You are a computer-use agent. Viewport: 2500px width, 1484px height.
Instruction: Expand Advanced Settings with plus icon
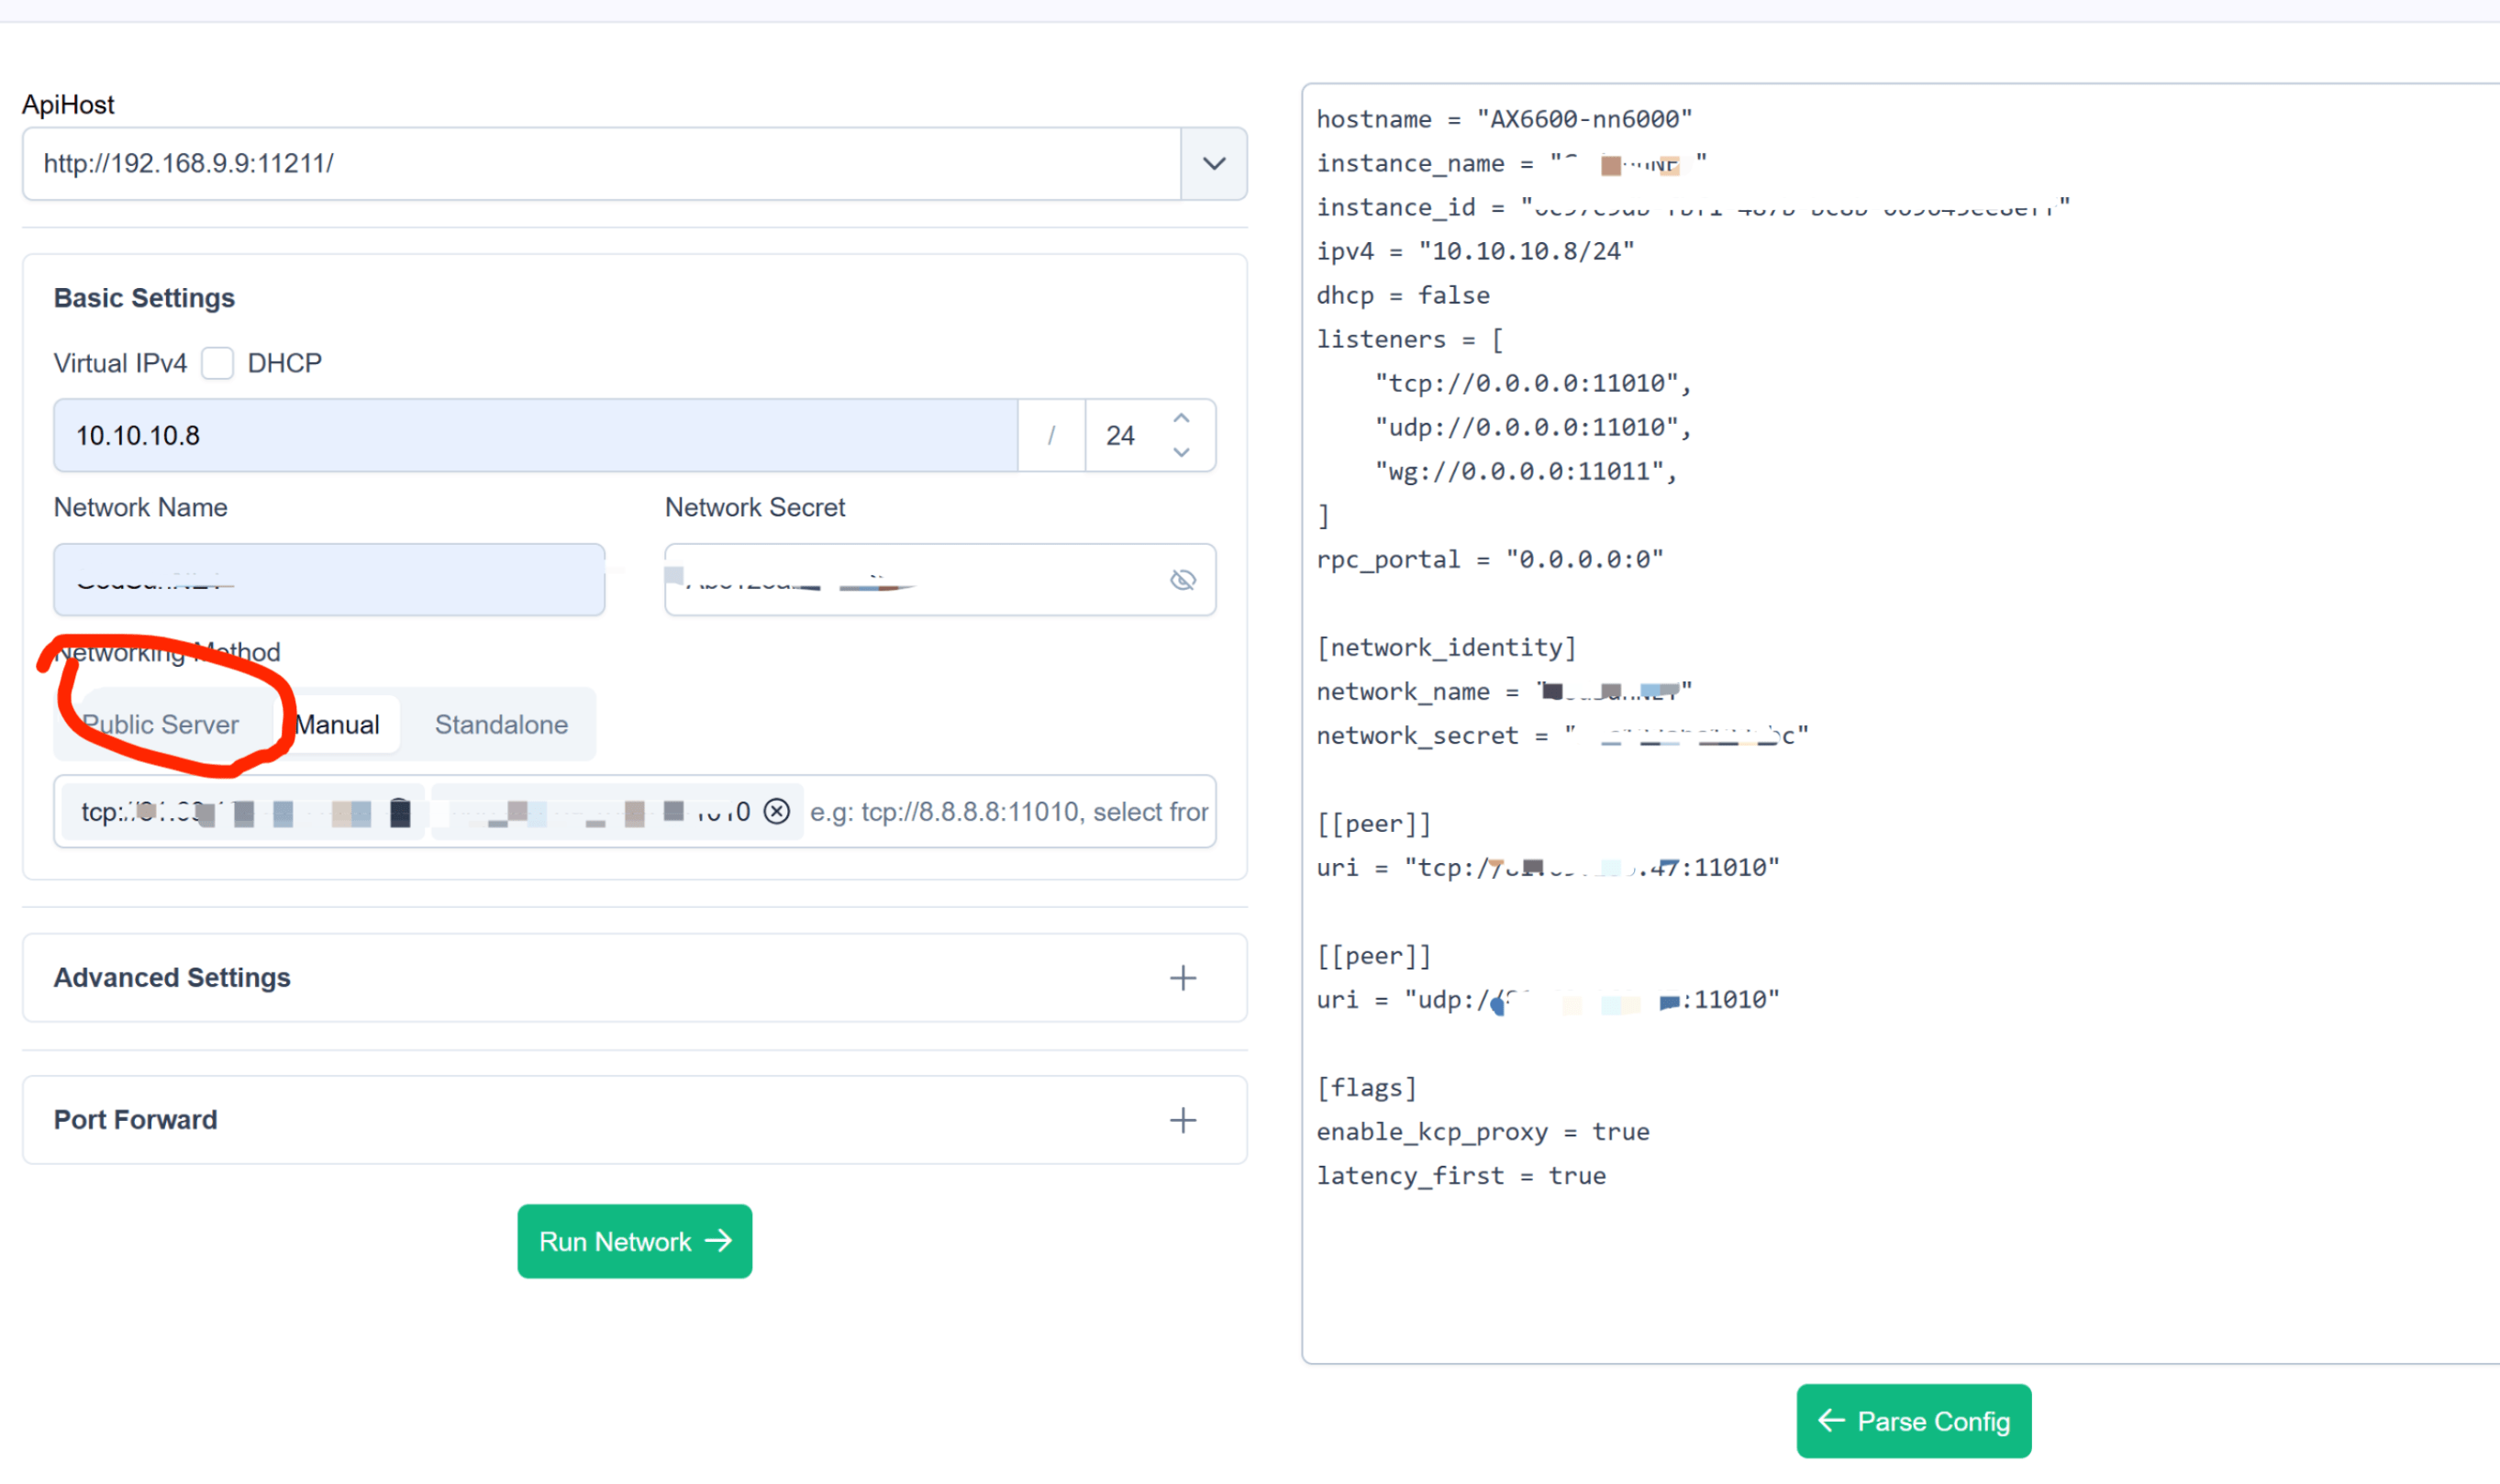click(x=1183, y=977)
